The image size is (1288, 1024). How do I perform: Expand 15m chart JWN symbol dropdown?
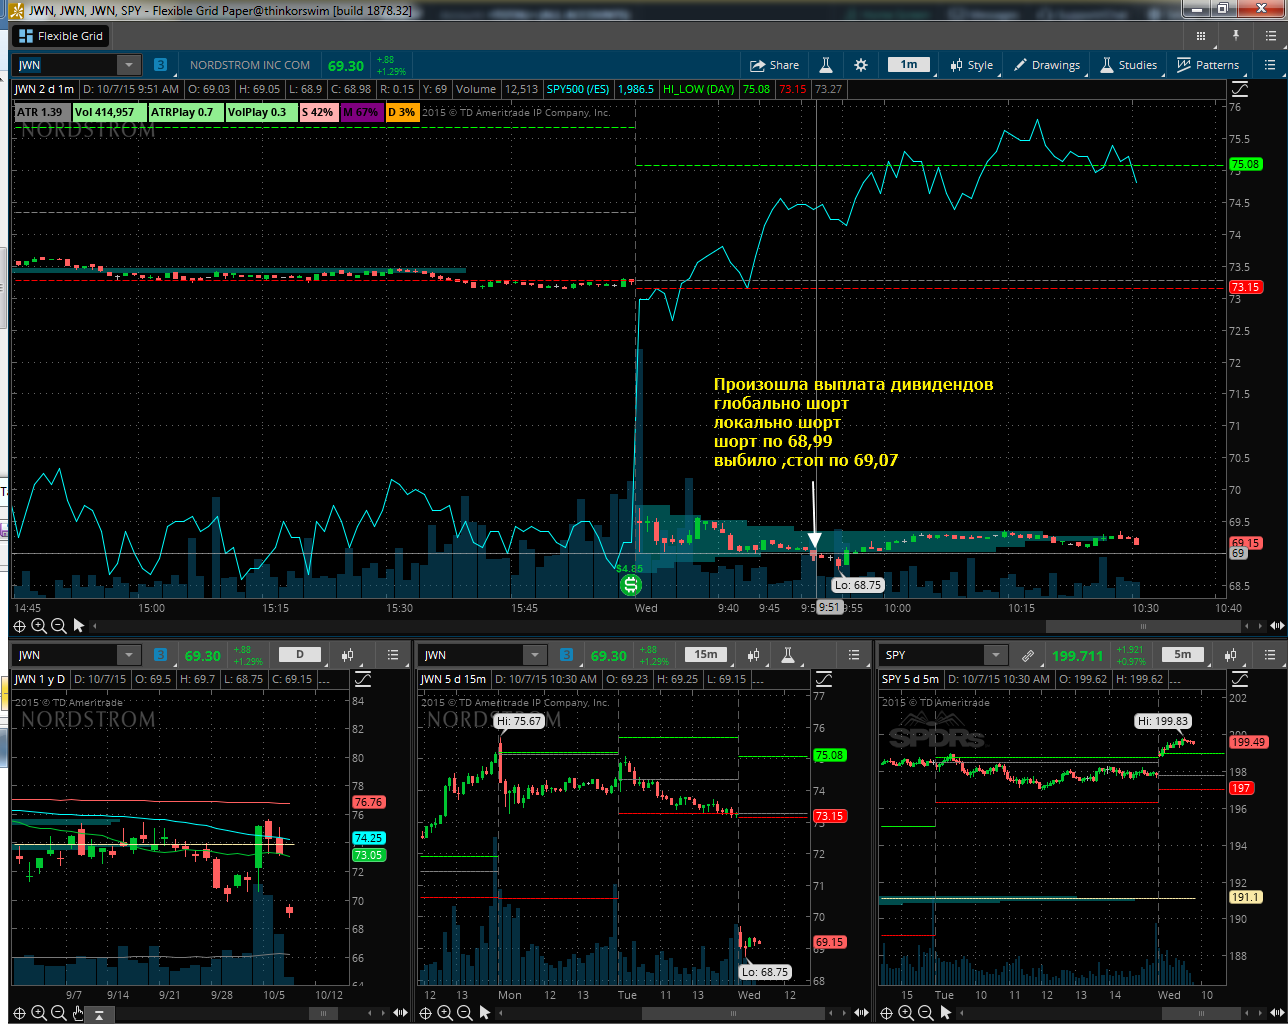click(x=535, y=655)
